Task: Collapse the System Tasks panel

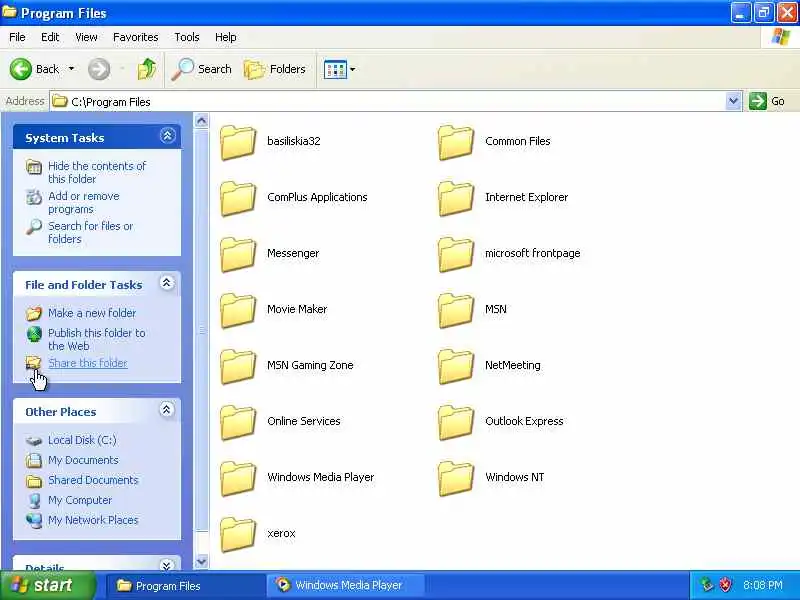Action: click(167, 136)
